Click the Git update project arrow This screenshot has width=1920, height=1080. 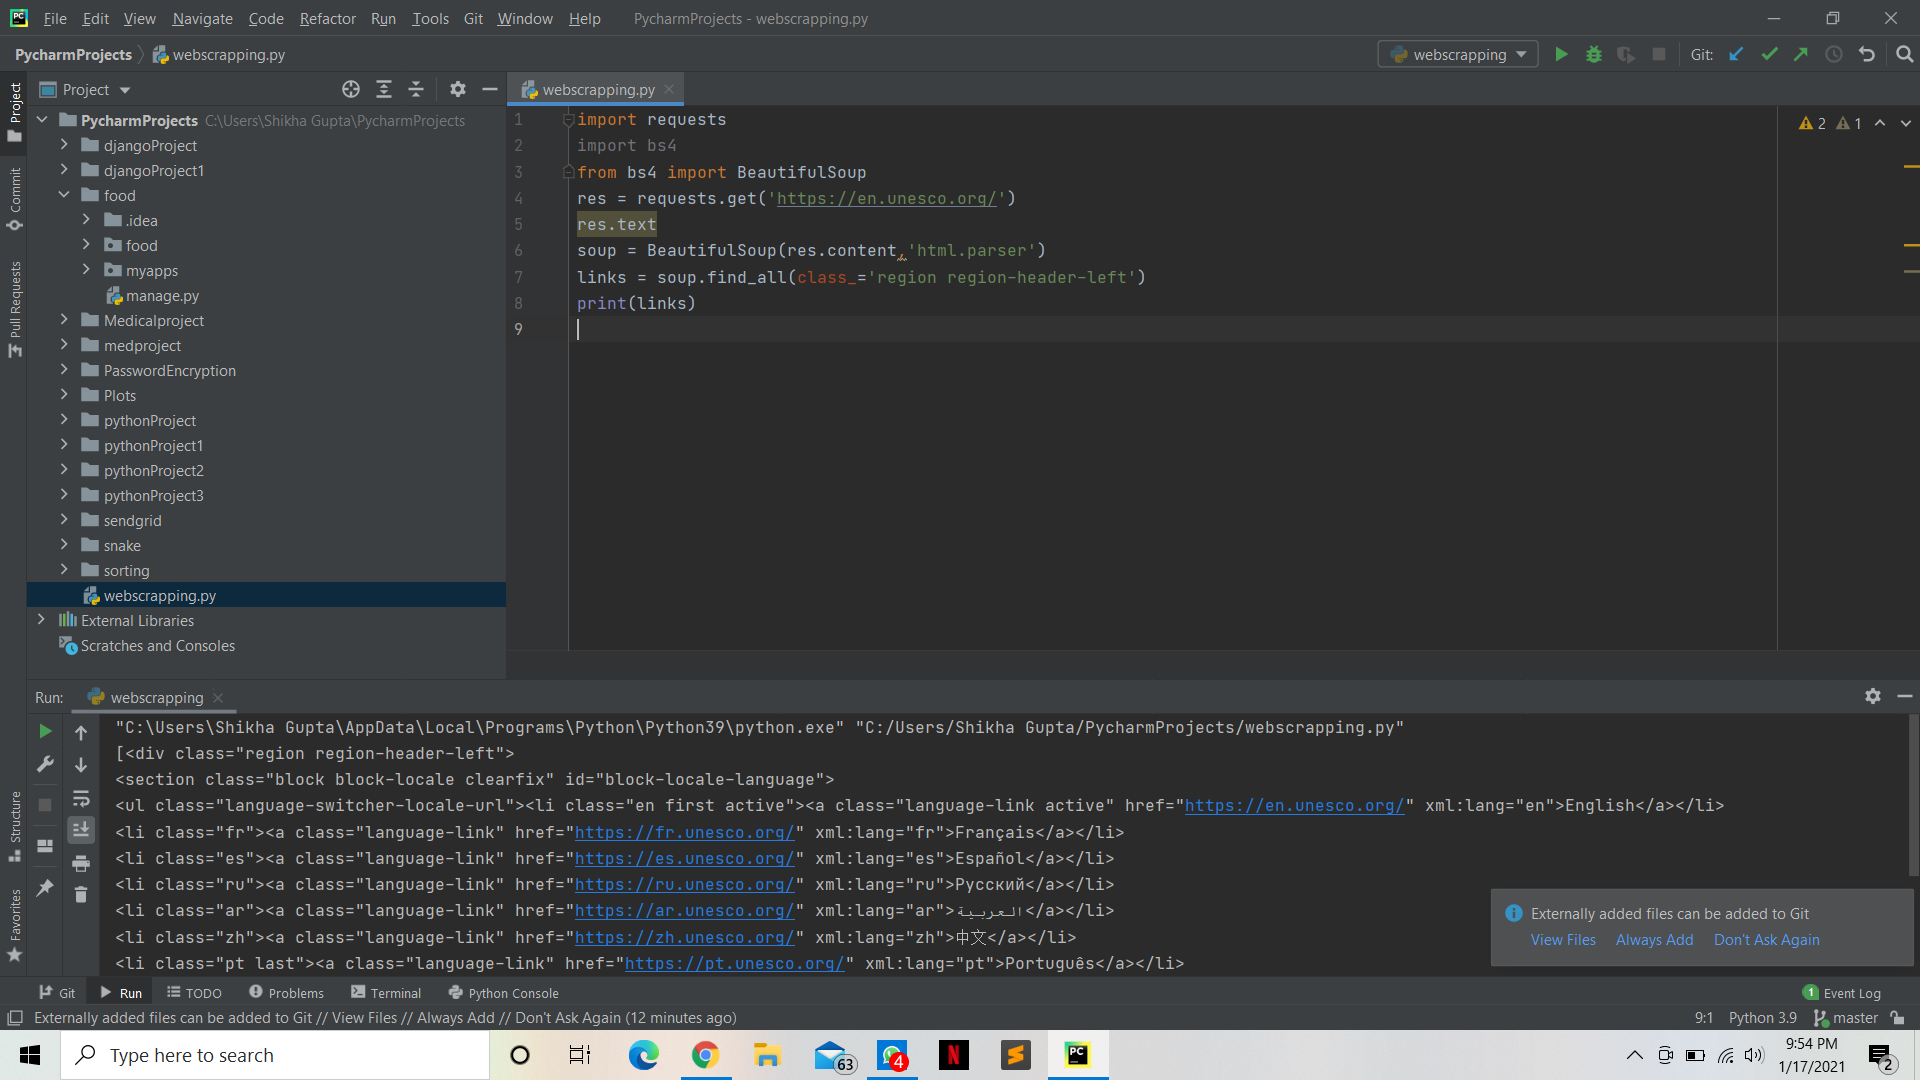coord(1737,55)
